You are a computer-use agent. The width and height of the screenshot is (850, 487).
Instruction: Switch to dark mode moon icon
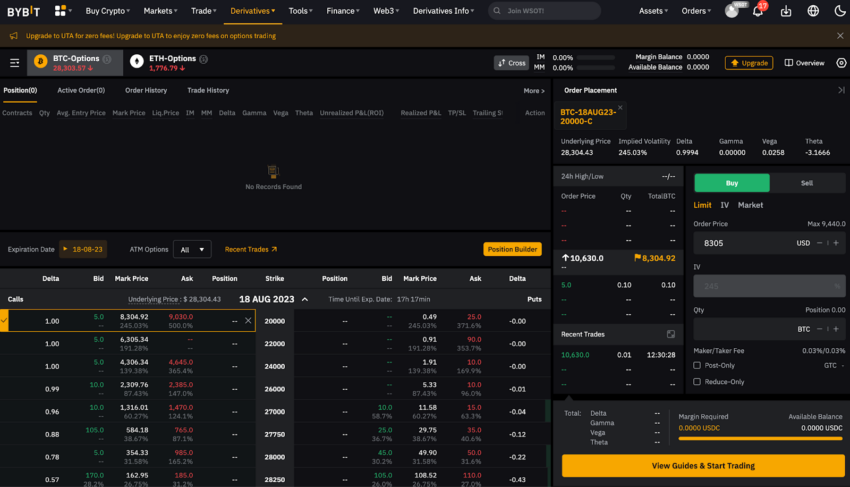click(840, 11)
